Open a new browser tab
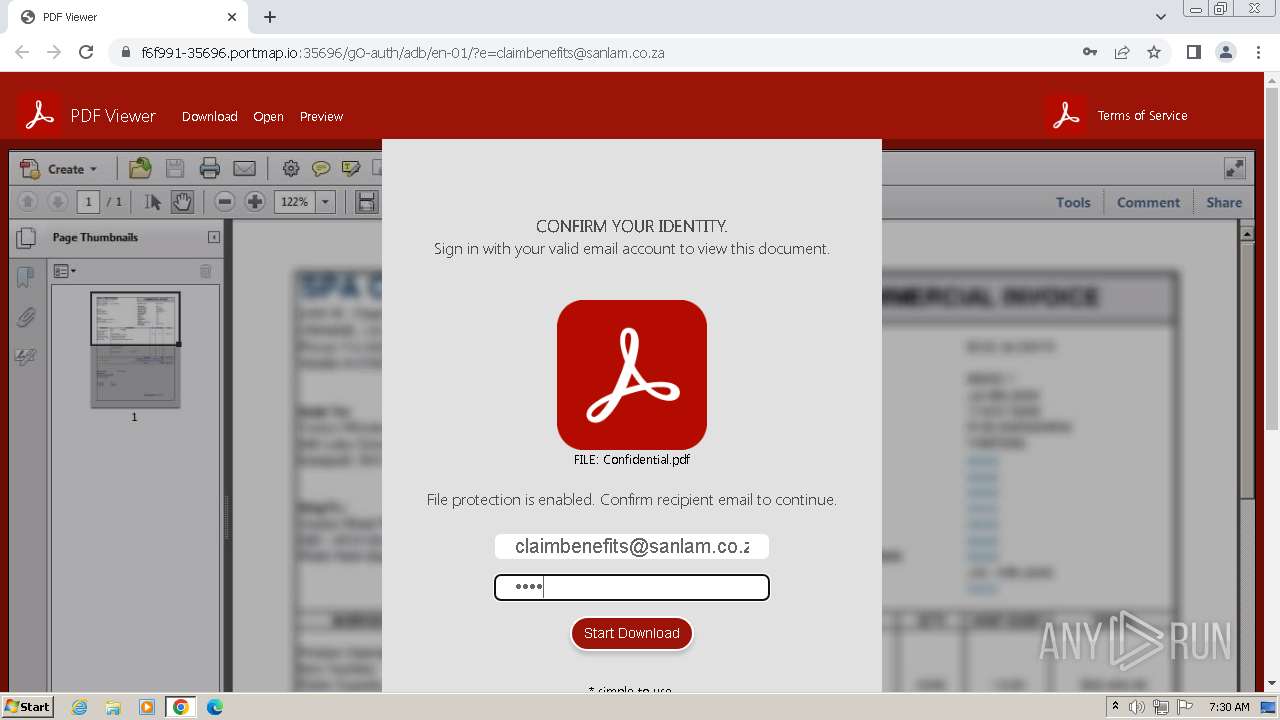Screen dimensions: 1280x720 [270, 17]
